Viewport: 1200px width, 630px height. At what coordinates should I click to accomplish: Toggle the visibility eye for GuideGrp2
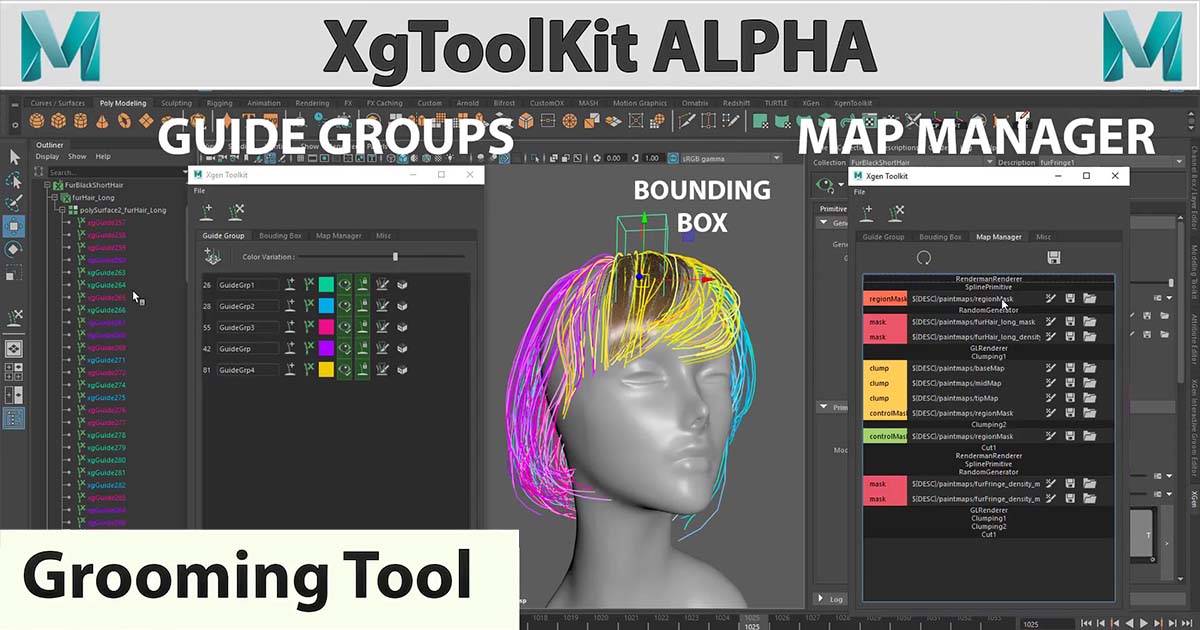pos(345,307)
